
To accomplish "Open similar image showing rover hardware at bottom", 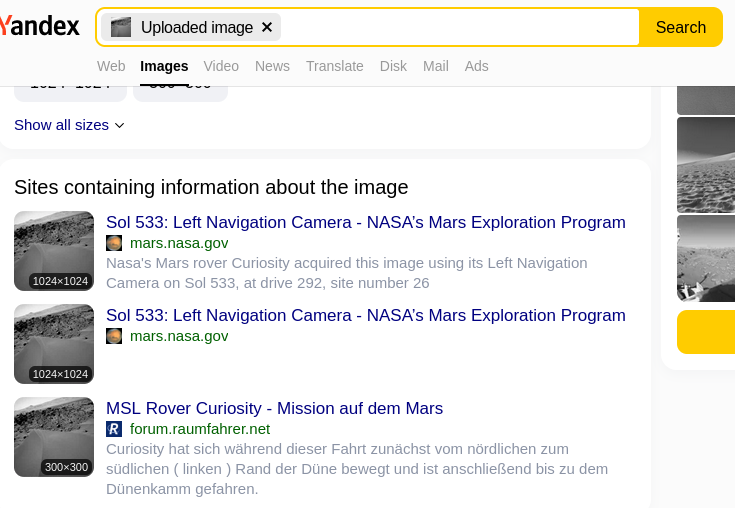I will tap(706, 258).
